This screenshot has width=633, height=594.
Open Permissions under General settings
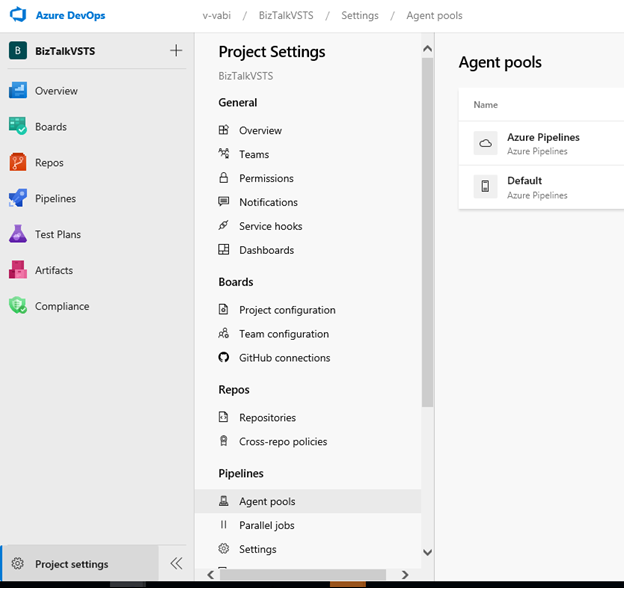pos(266,178)
